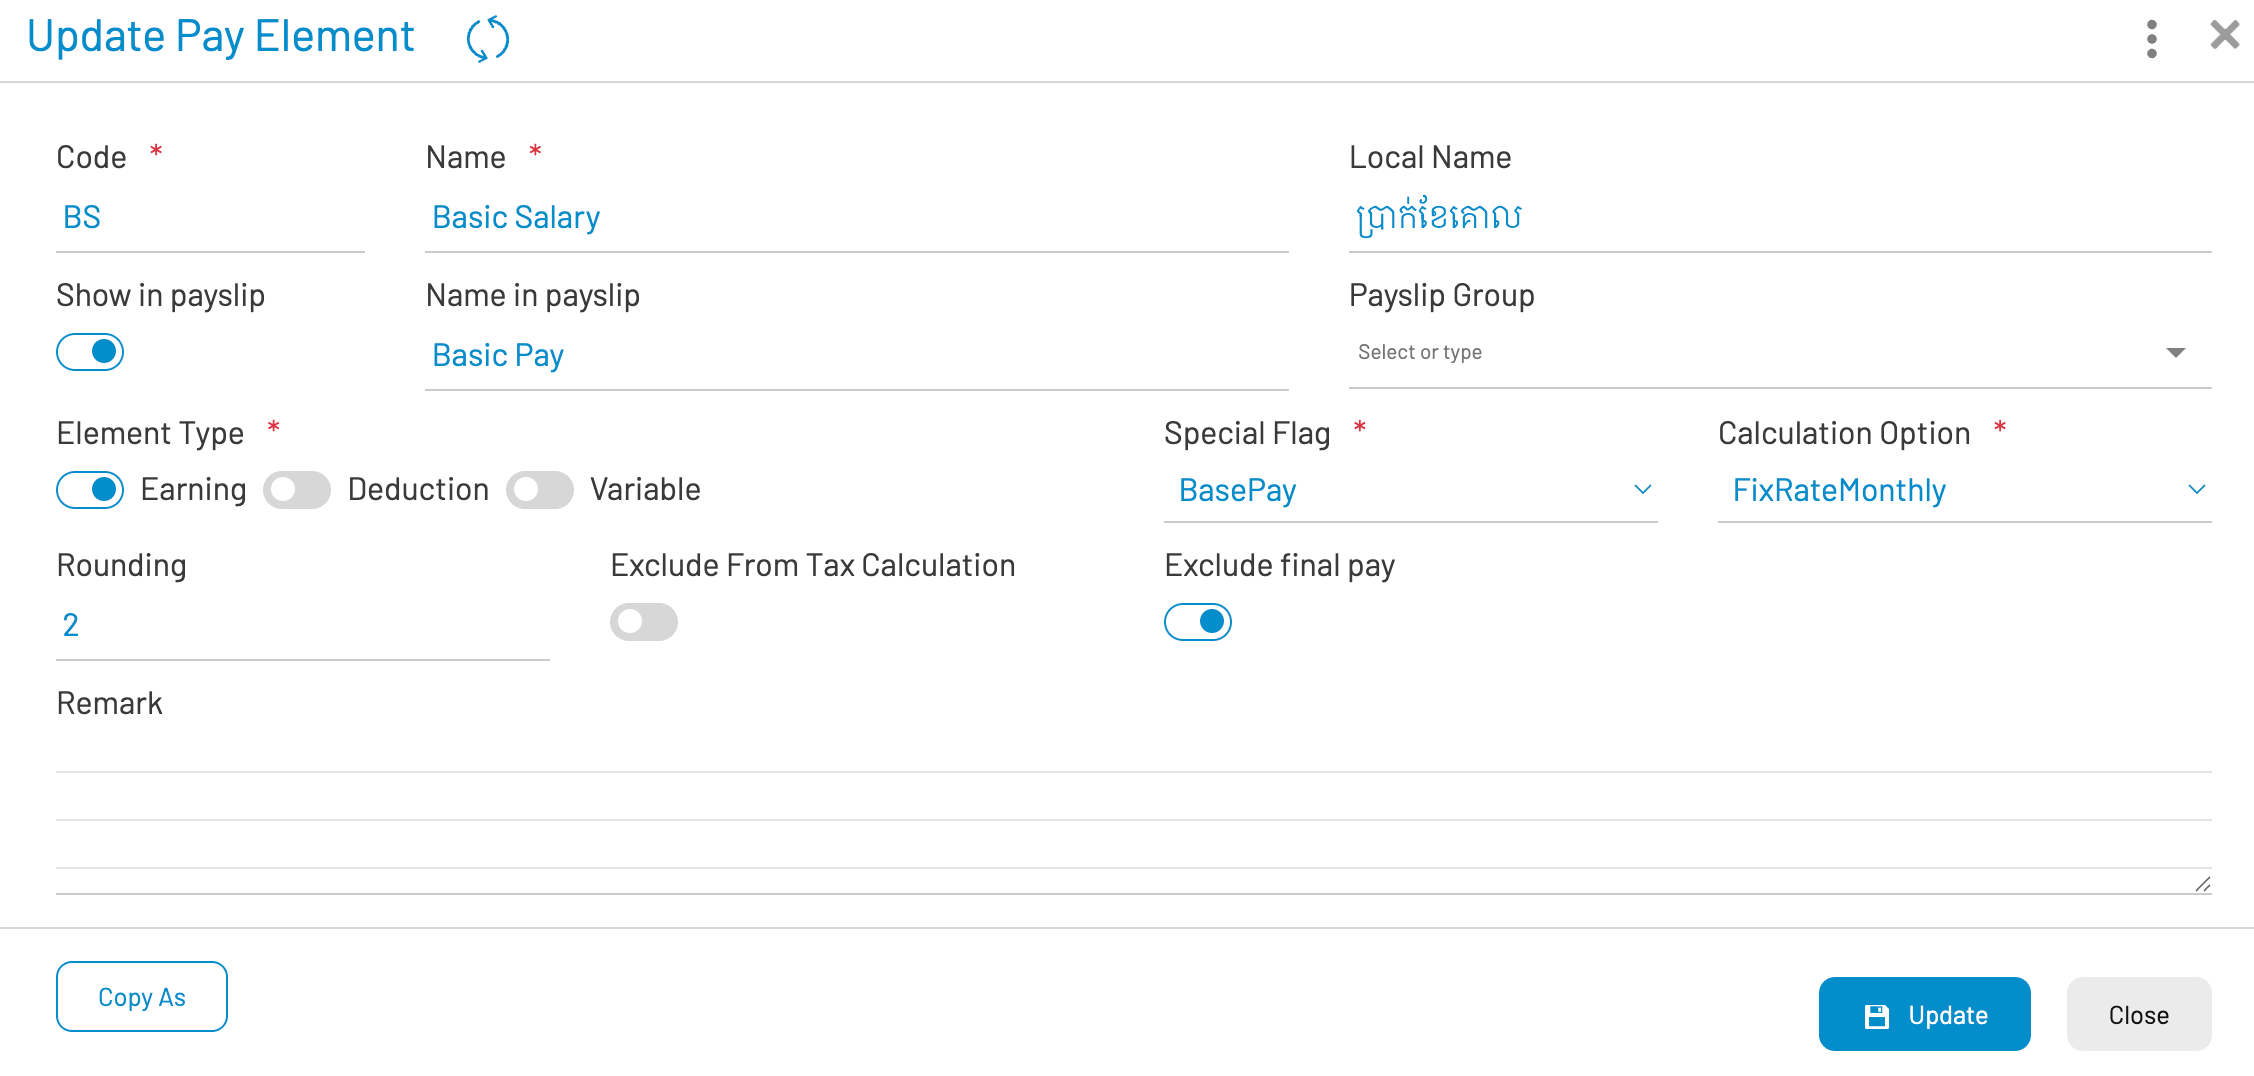The width and height of the screenshot is (2254, 1076).
Task: Open the Special Flag BasePay dropdown
Action: 1410,490
